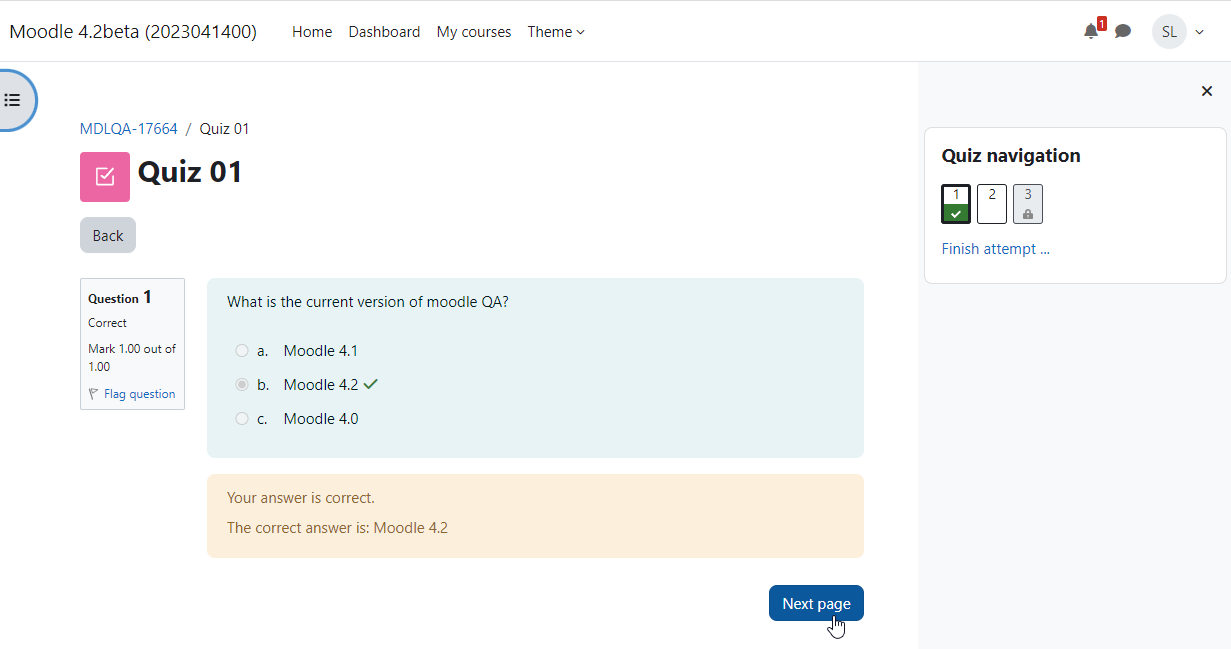Click the green check mark beside Moodle 4.2

[371, 384]
